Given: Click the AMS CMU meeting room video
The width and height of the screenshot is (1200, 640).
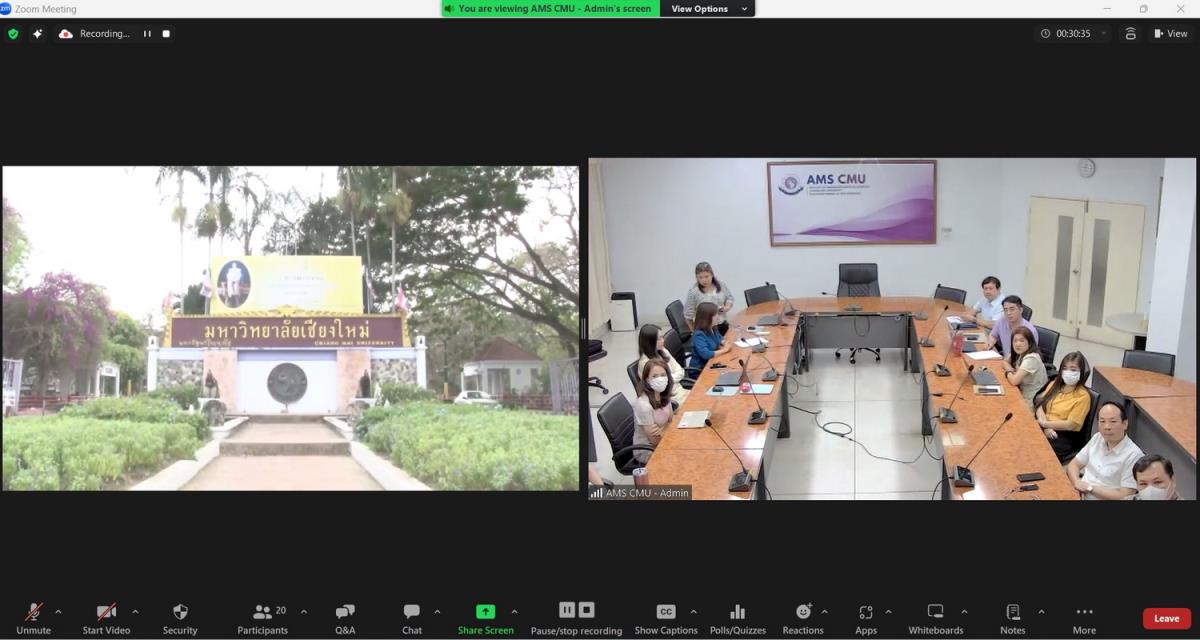Looking at the screenshot, I should tap(892, 328).
